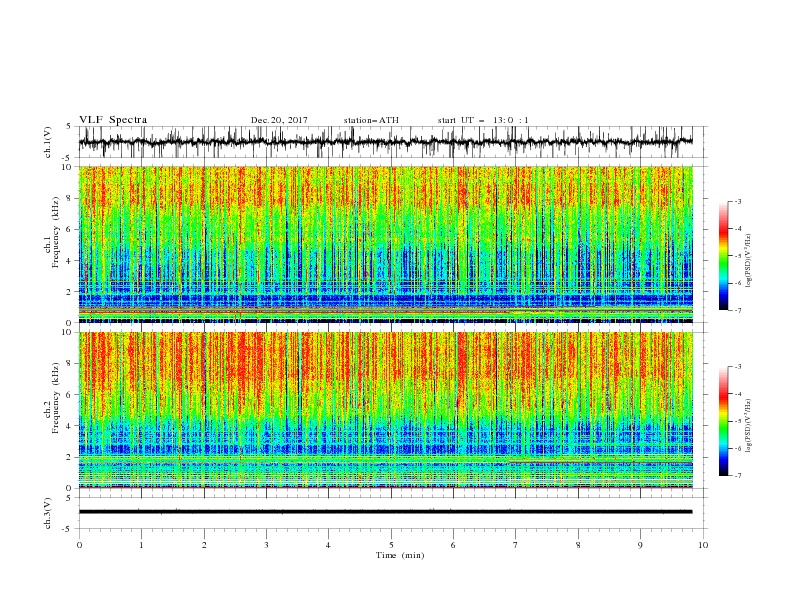Click the time axis tick label '0'

(x=79, y=545)
